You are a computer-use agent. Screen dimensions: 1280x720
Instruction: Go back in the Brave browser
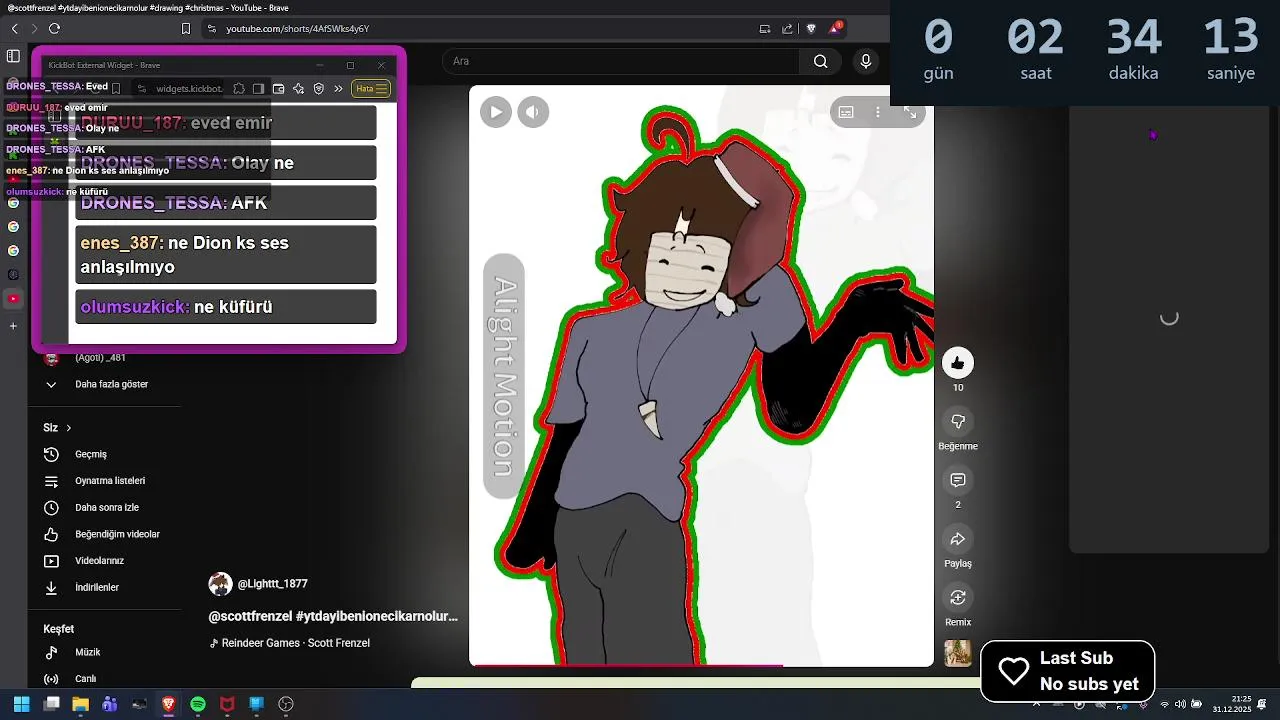14,29
